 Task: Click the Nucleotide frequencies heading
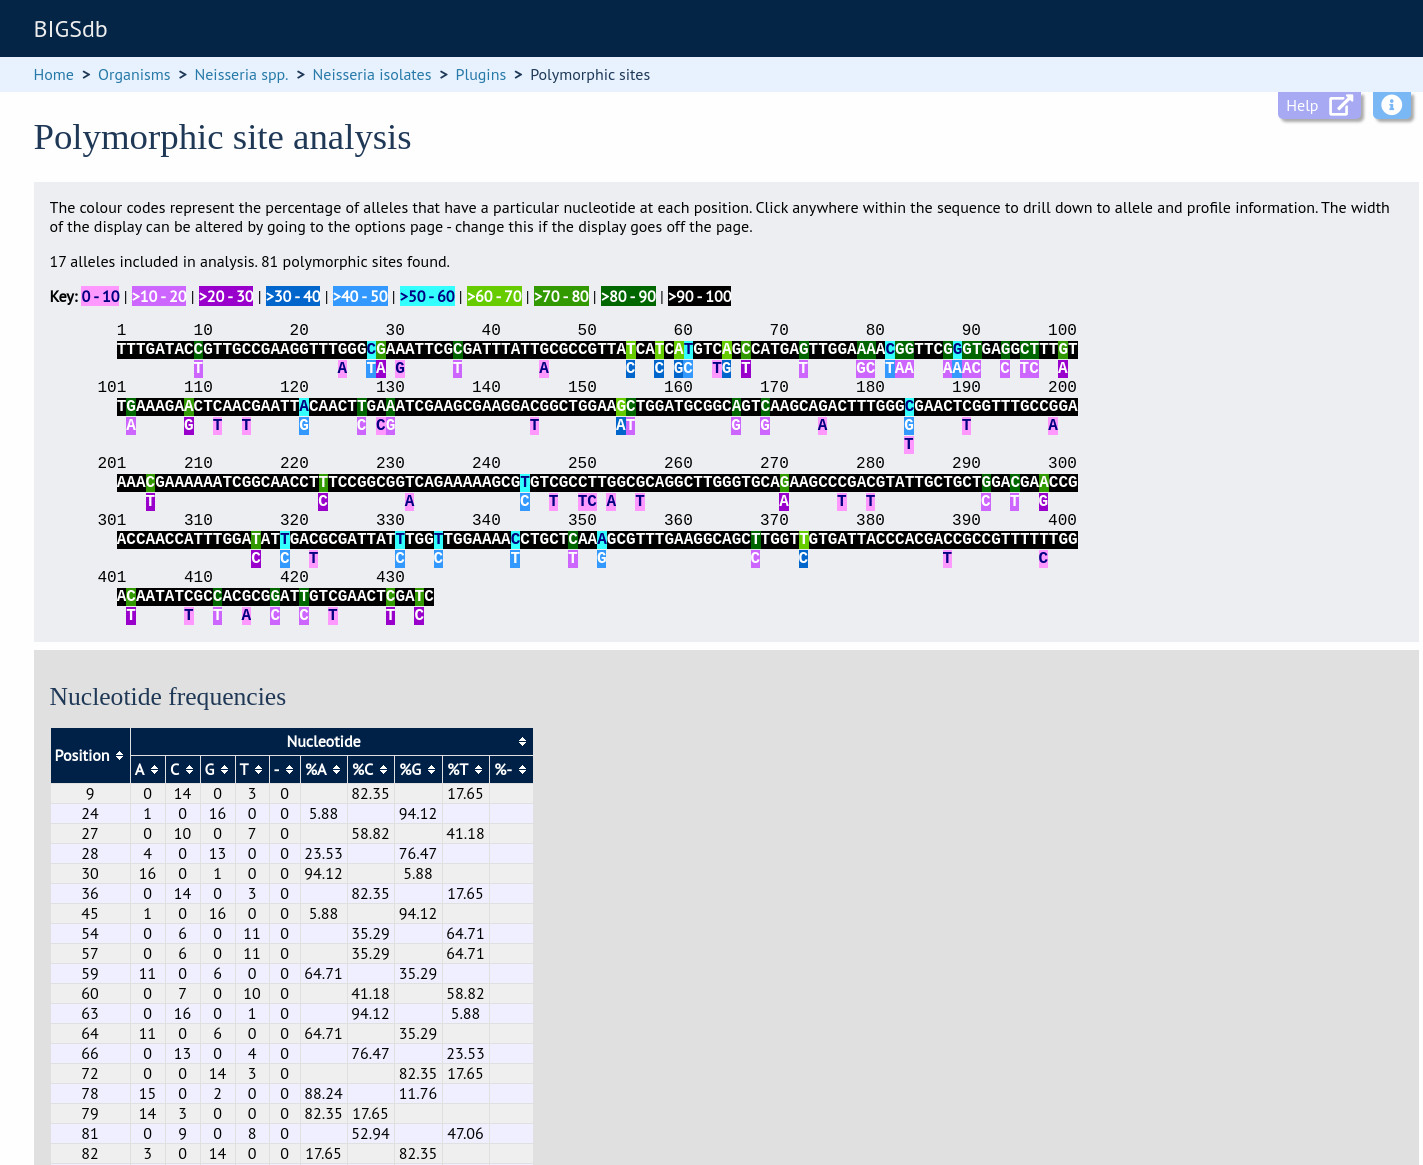click(x=168, y=697)
